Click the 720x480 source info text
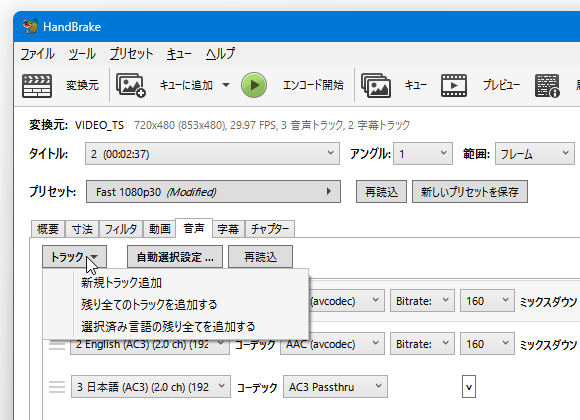580x420 pixels. [x=272, y=125]
